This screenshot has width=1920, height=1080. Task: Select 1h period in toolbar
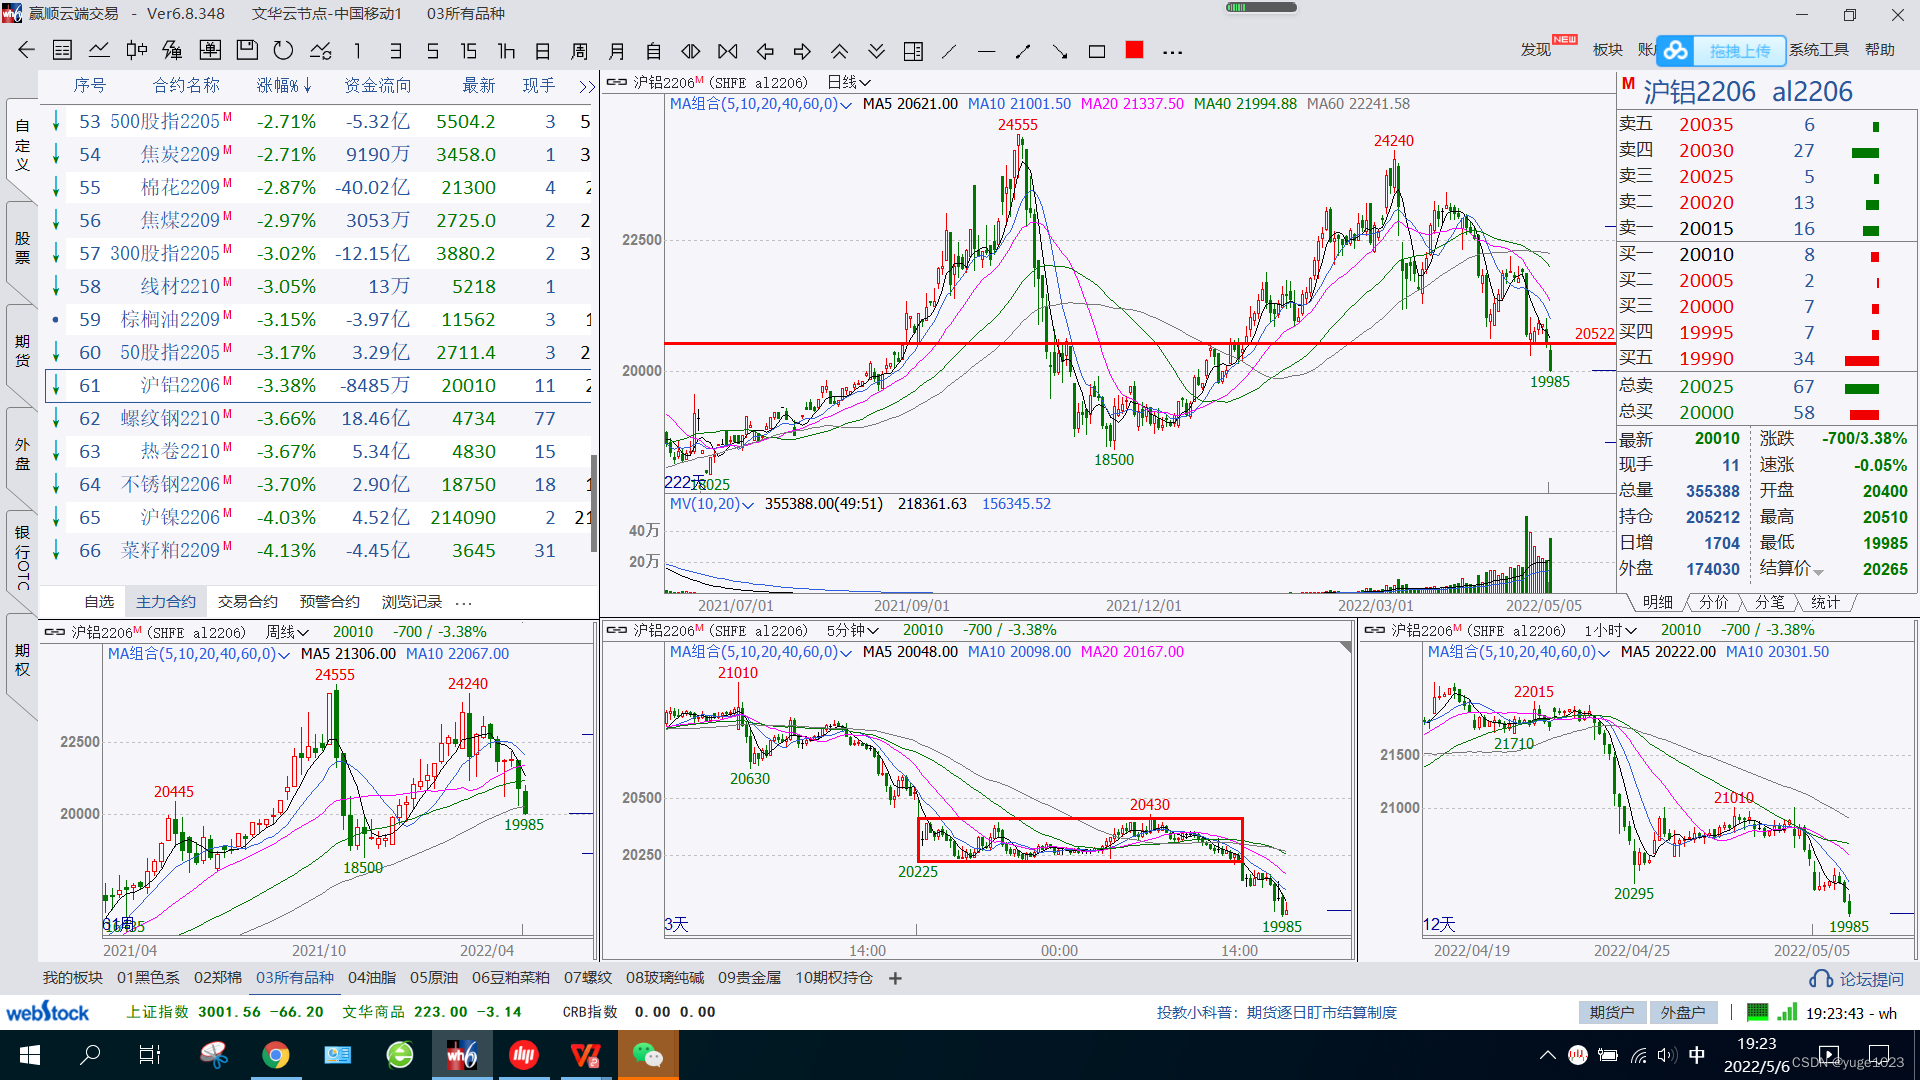coord(506,50)
